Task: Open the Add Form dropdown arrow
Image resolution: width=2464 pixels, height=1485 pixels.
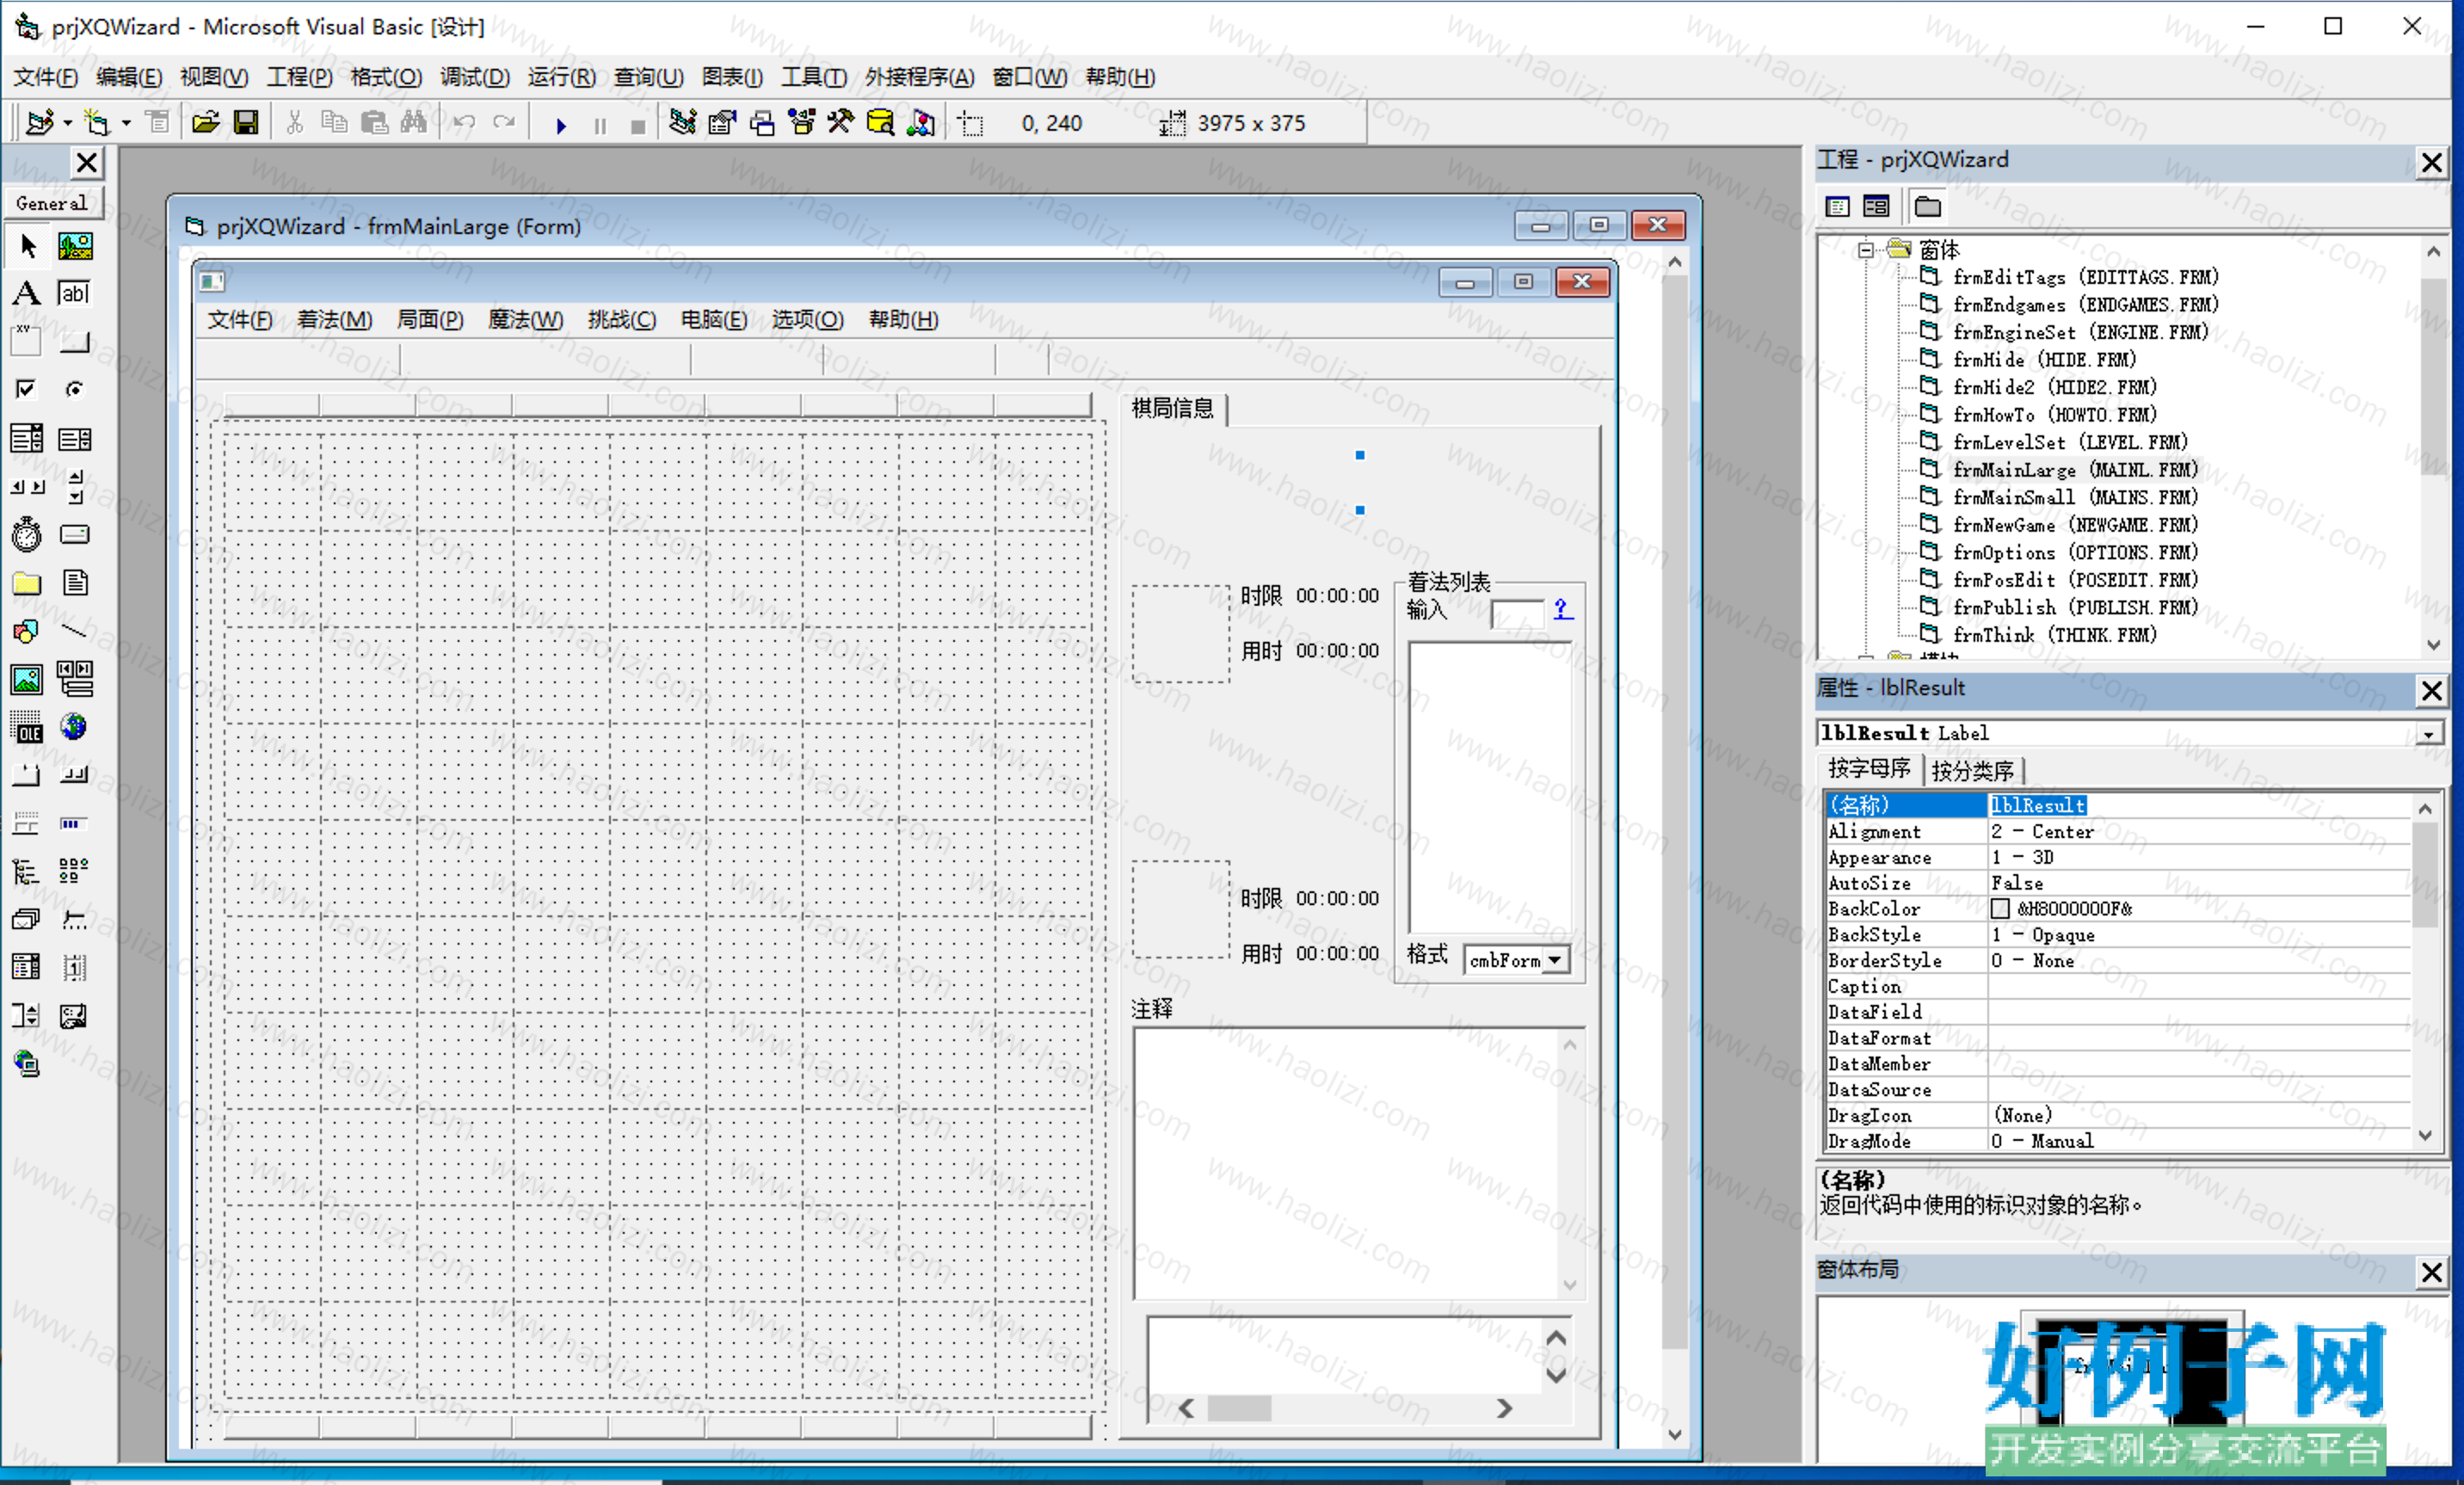Action: [x=126, y=123]
